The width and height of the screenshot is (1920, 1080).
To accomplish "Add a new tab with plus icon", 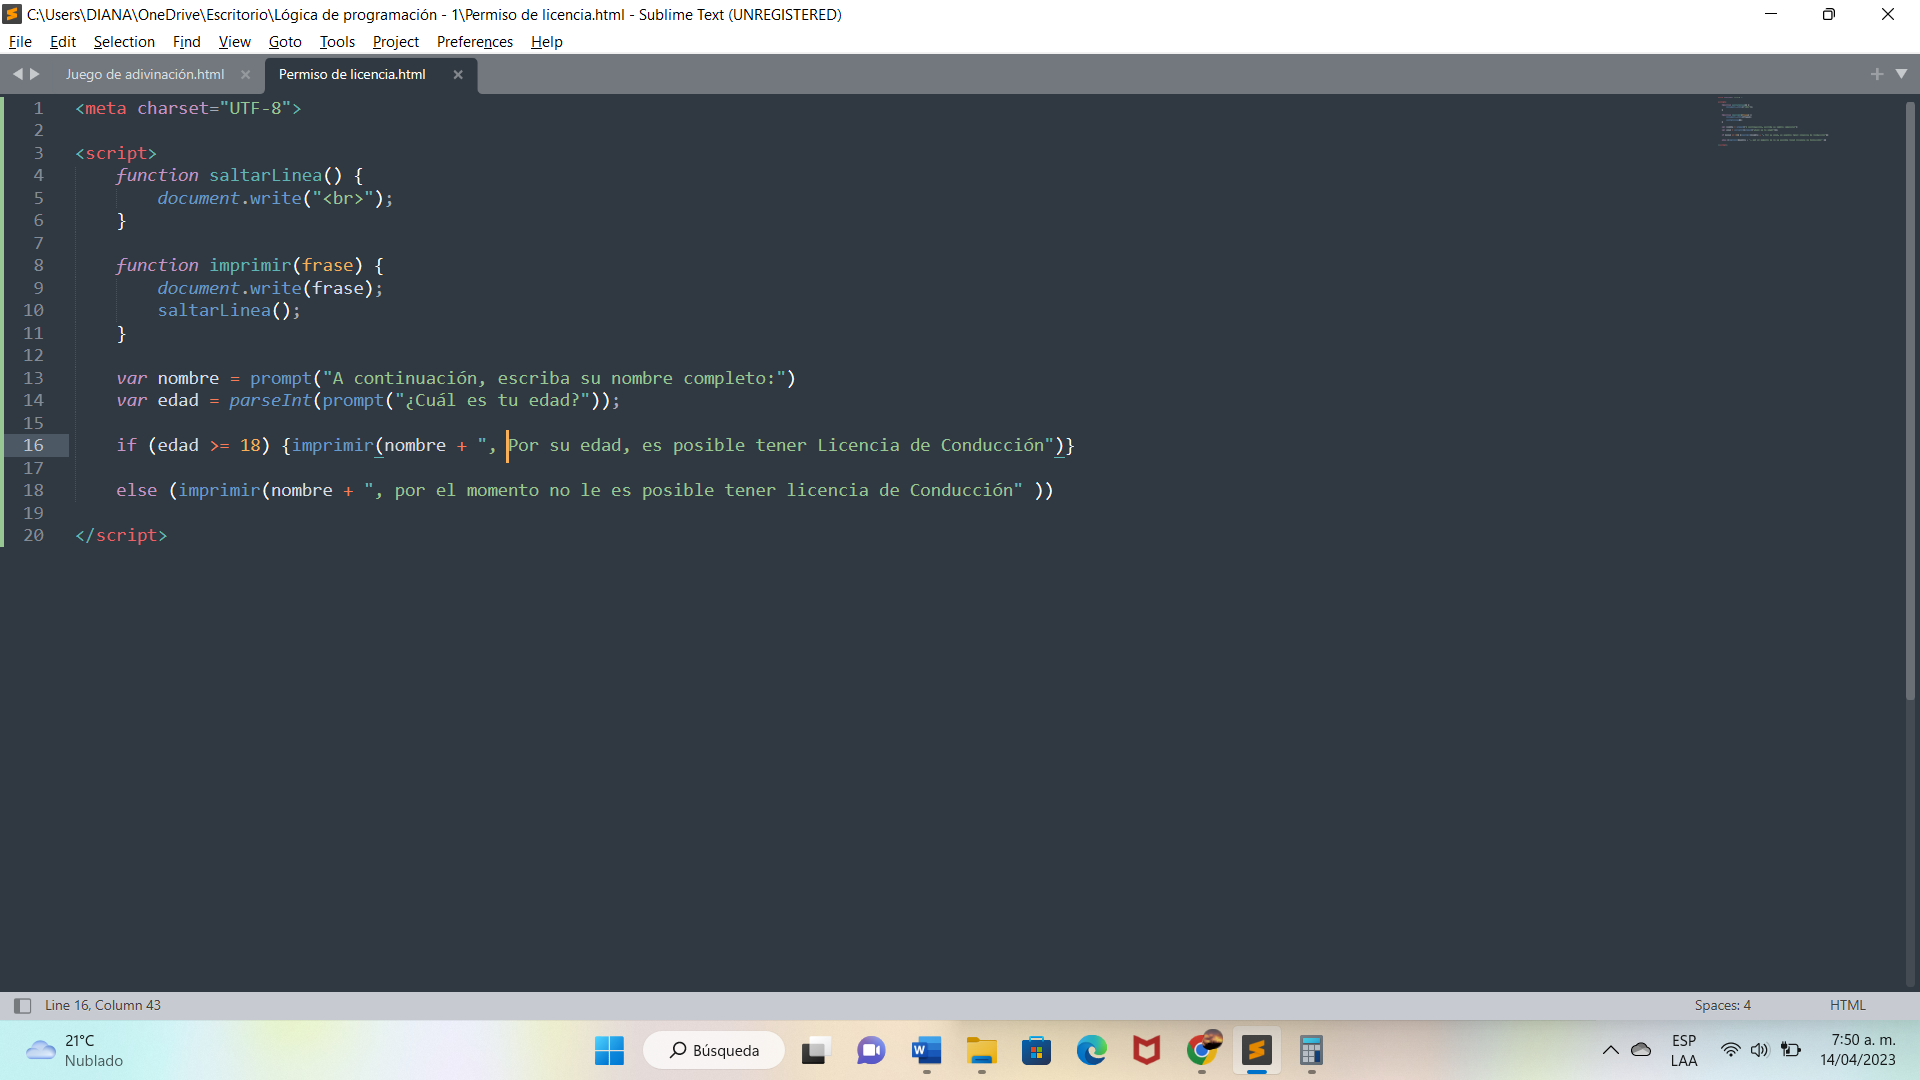I will [x=1877, y=74].
